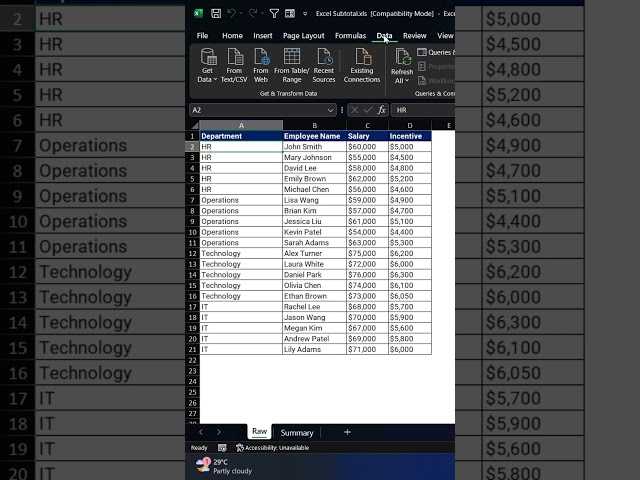Viewport: 640px width, 480px height.
Task: Click inside the Name Box showing A2
Action: [258, 110]
